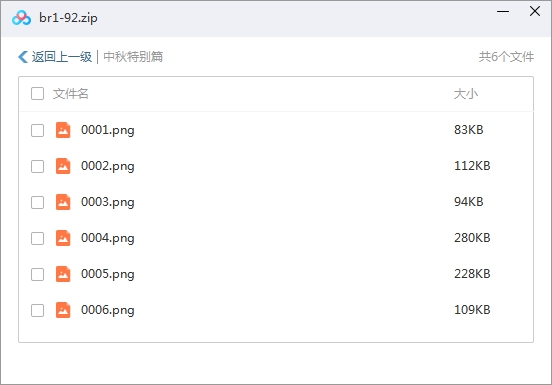Select the 0002.png file name
The image size is (552, 385).
[x=108, y=166]
